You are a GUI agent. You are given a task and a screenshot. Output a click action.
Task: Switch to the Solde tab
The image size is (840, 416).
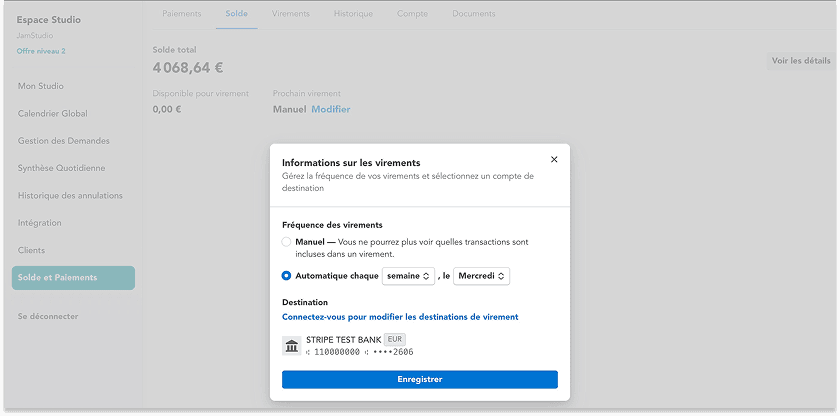coord(236,14)
